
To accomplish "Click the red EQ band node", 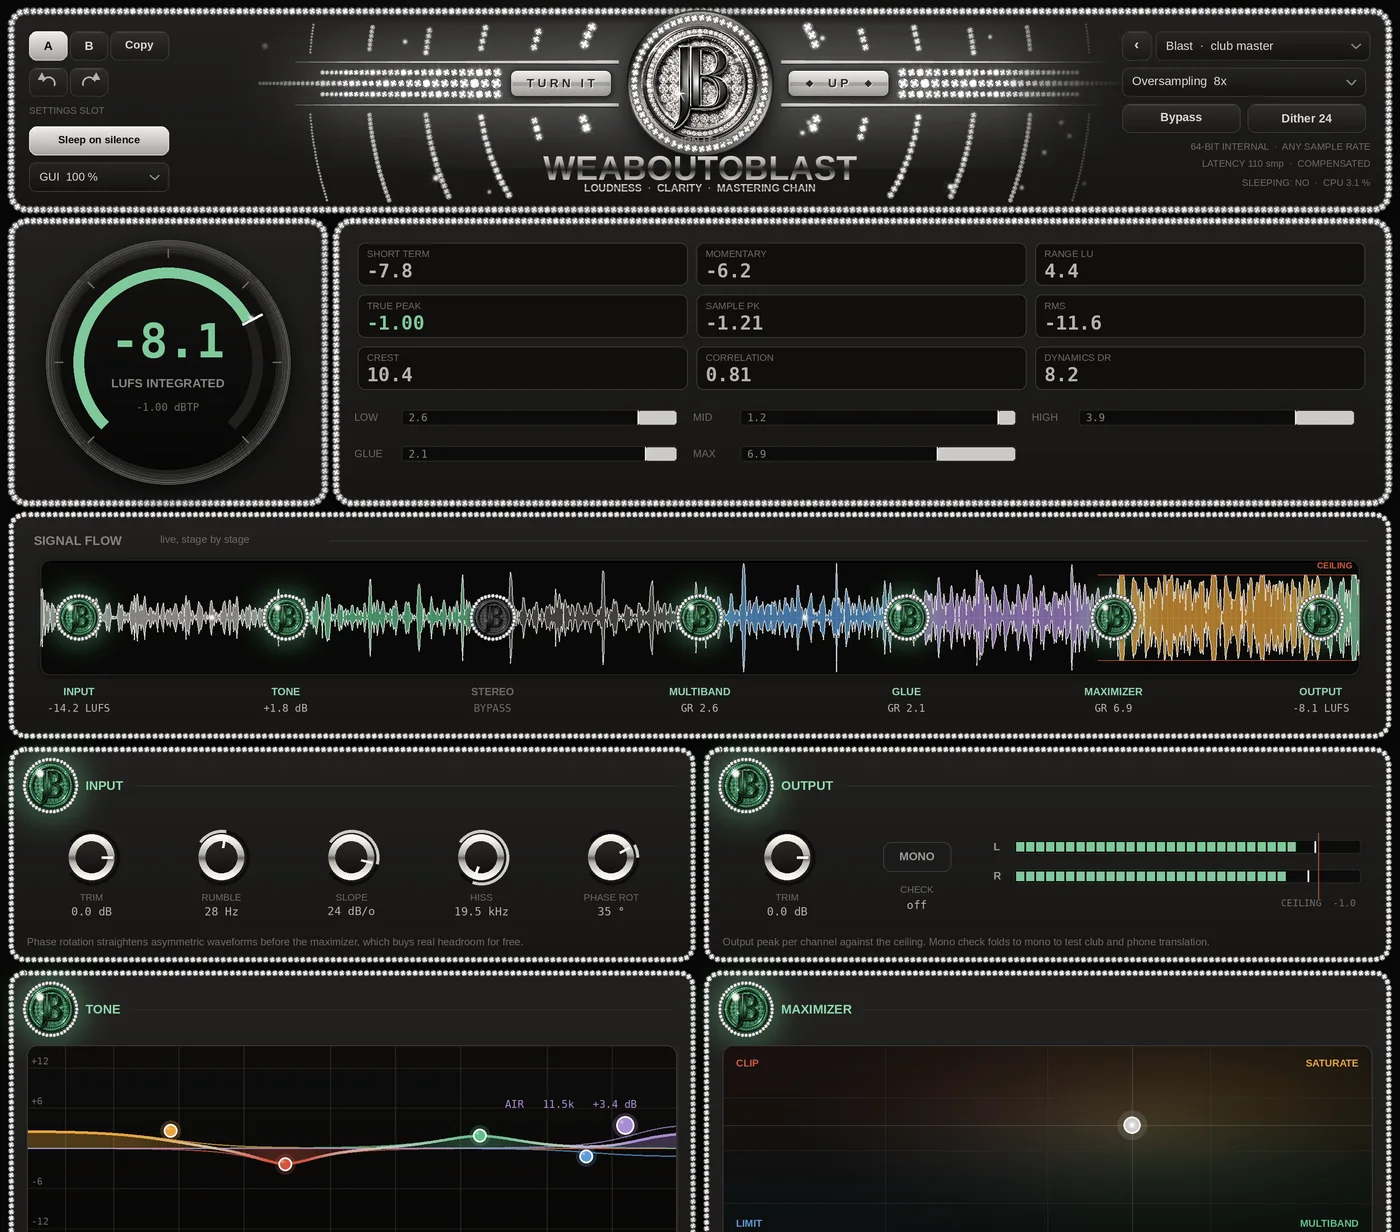I will [285, 1163].
